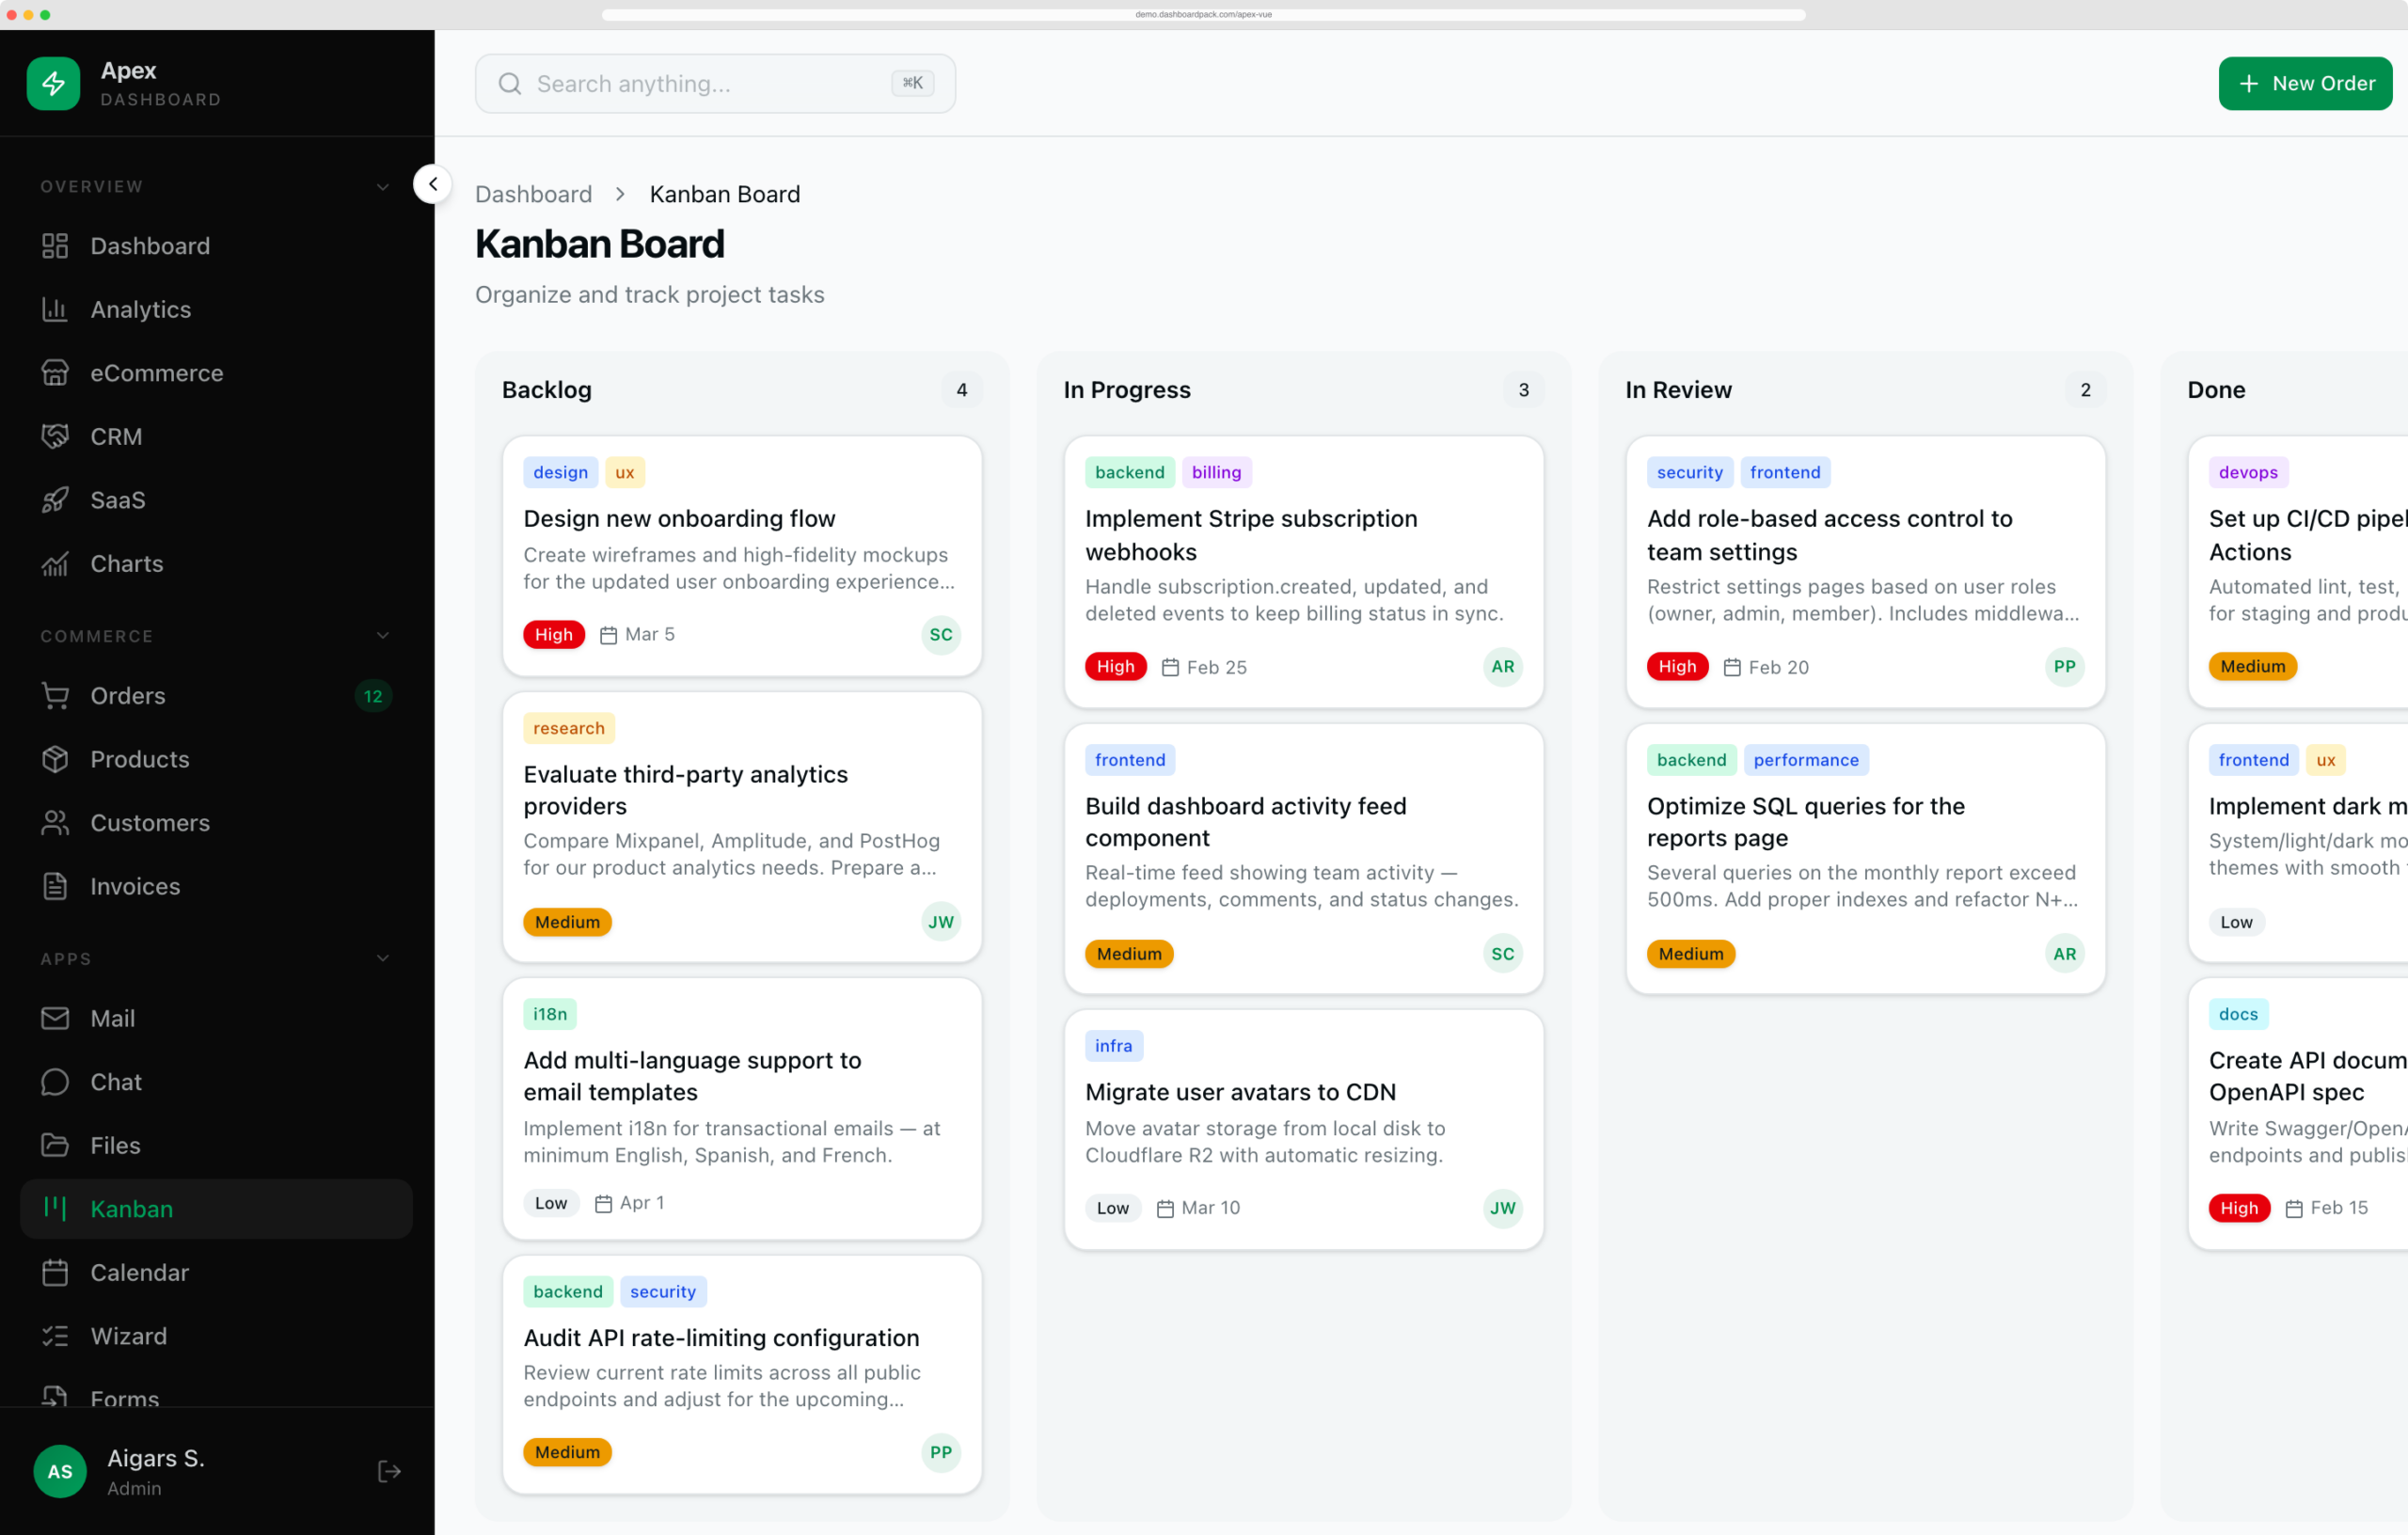
Task: Click PP avatar on access control card
Action: 2065,667
